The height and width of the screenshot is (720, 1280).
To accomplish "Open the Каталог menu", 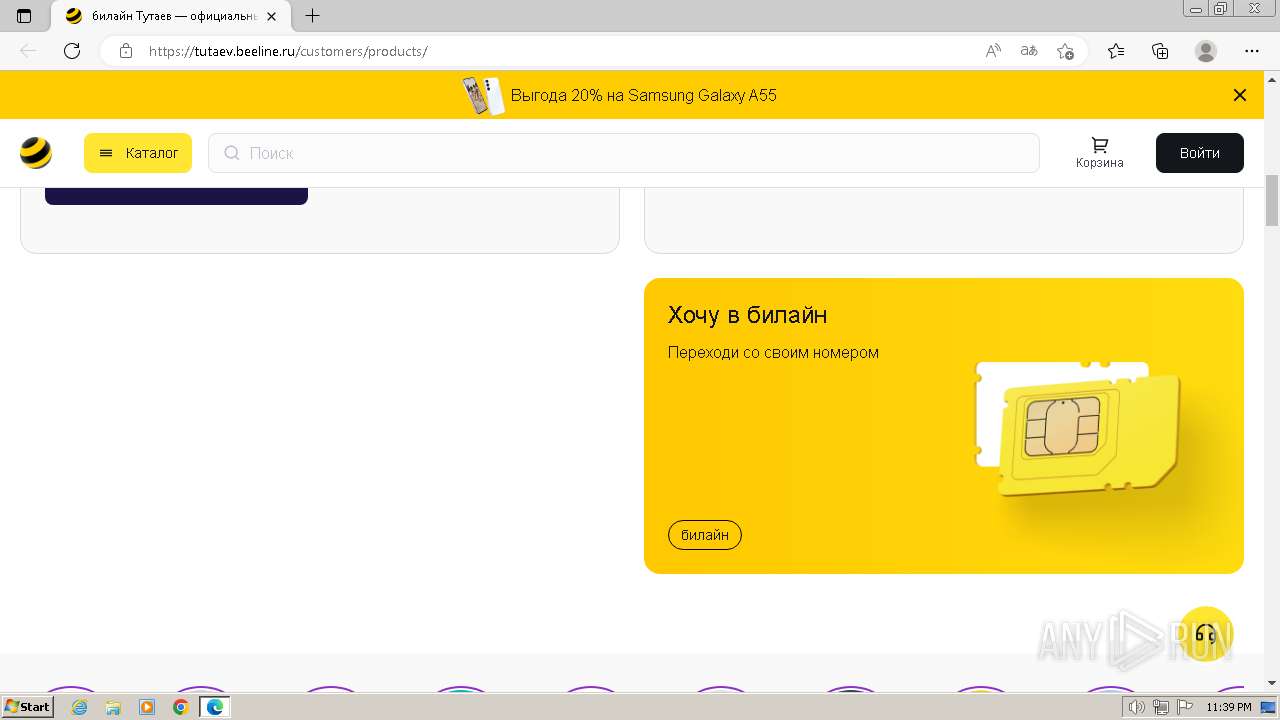I will click(138, 153).
